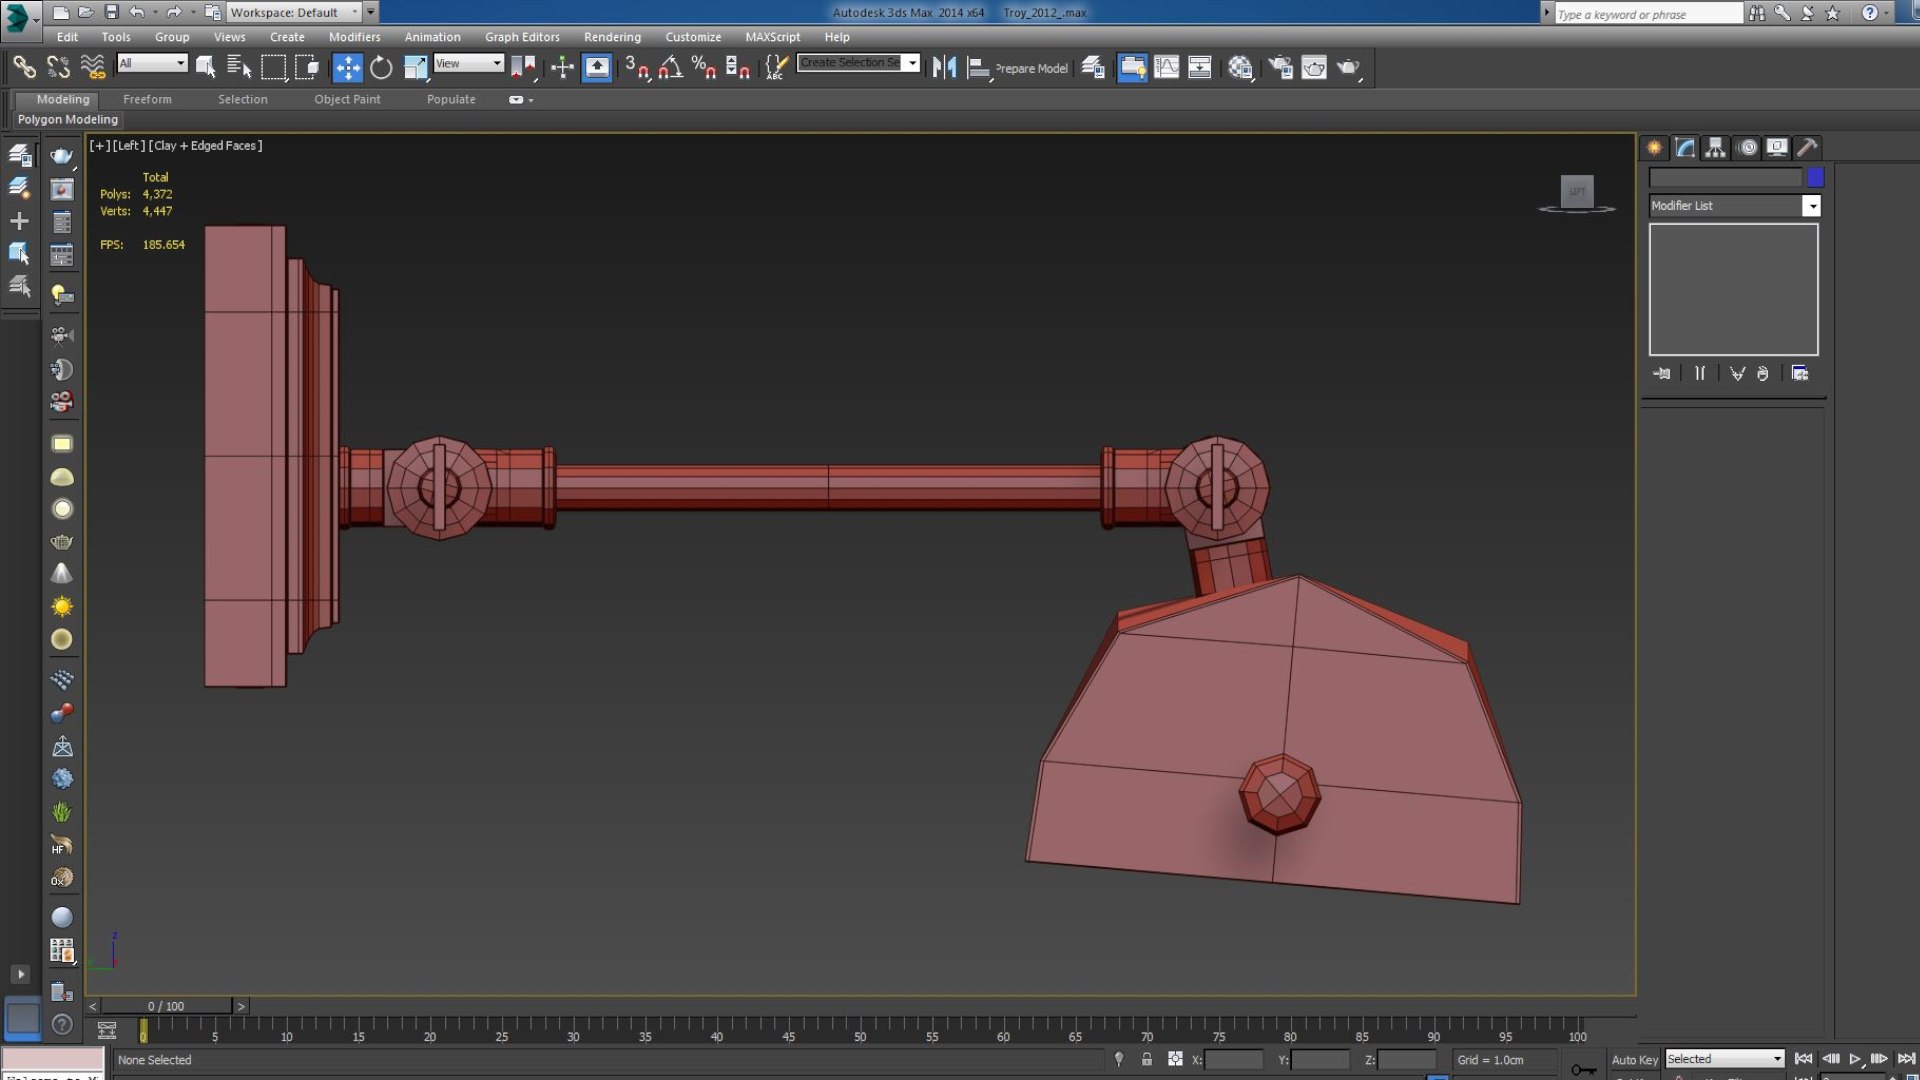Open the Material Editor
1920x1080 pixels.
point(1241,67)
